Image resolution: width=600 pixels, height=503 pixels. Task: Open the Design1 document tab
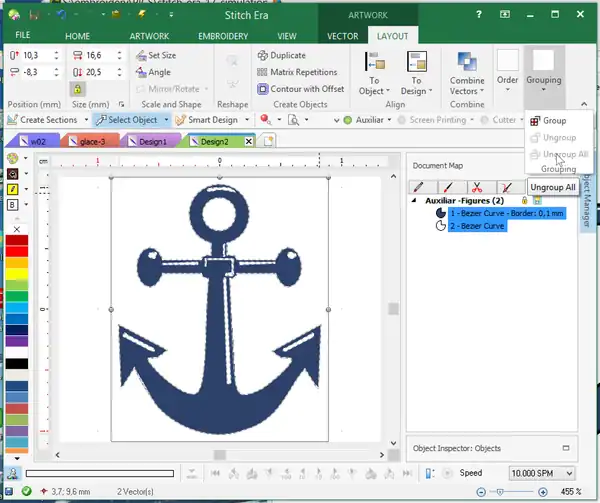click(150, 142)
